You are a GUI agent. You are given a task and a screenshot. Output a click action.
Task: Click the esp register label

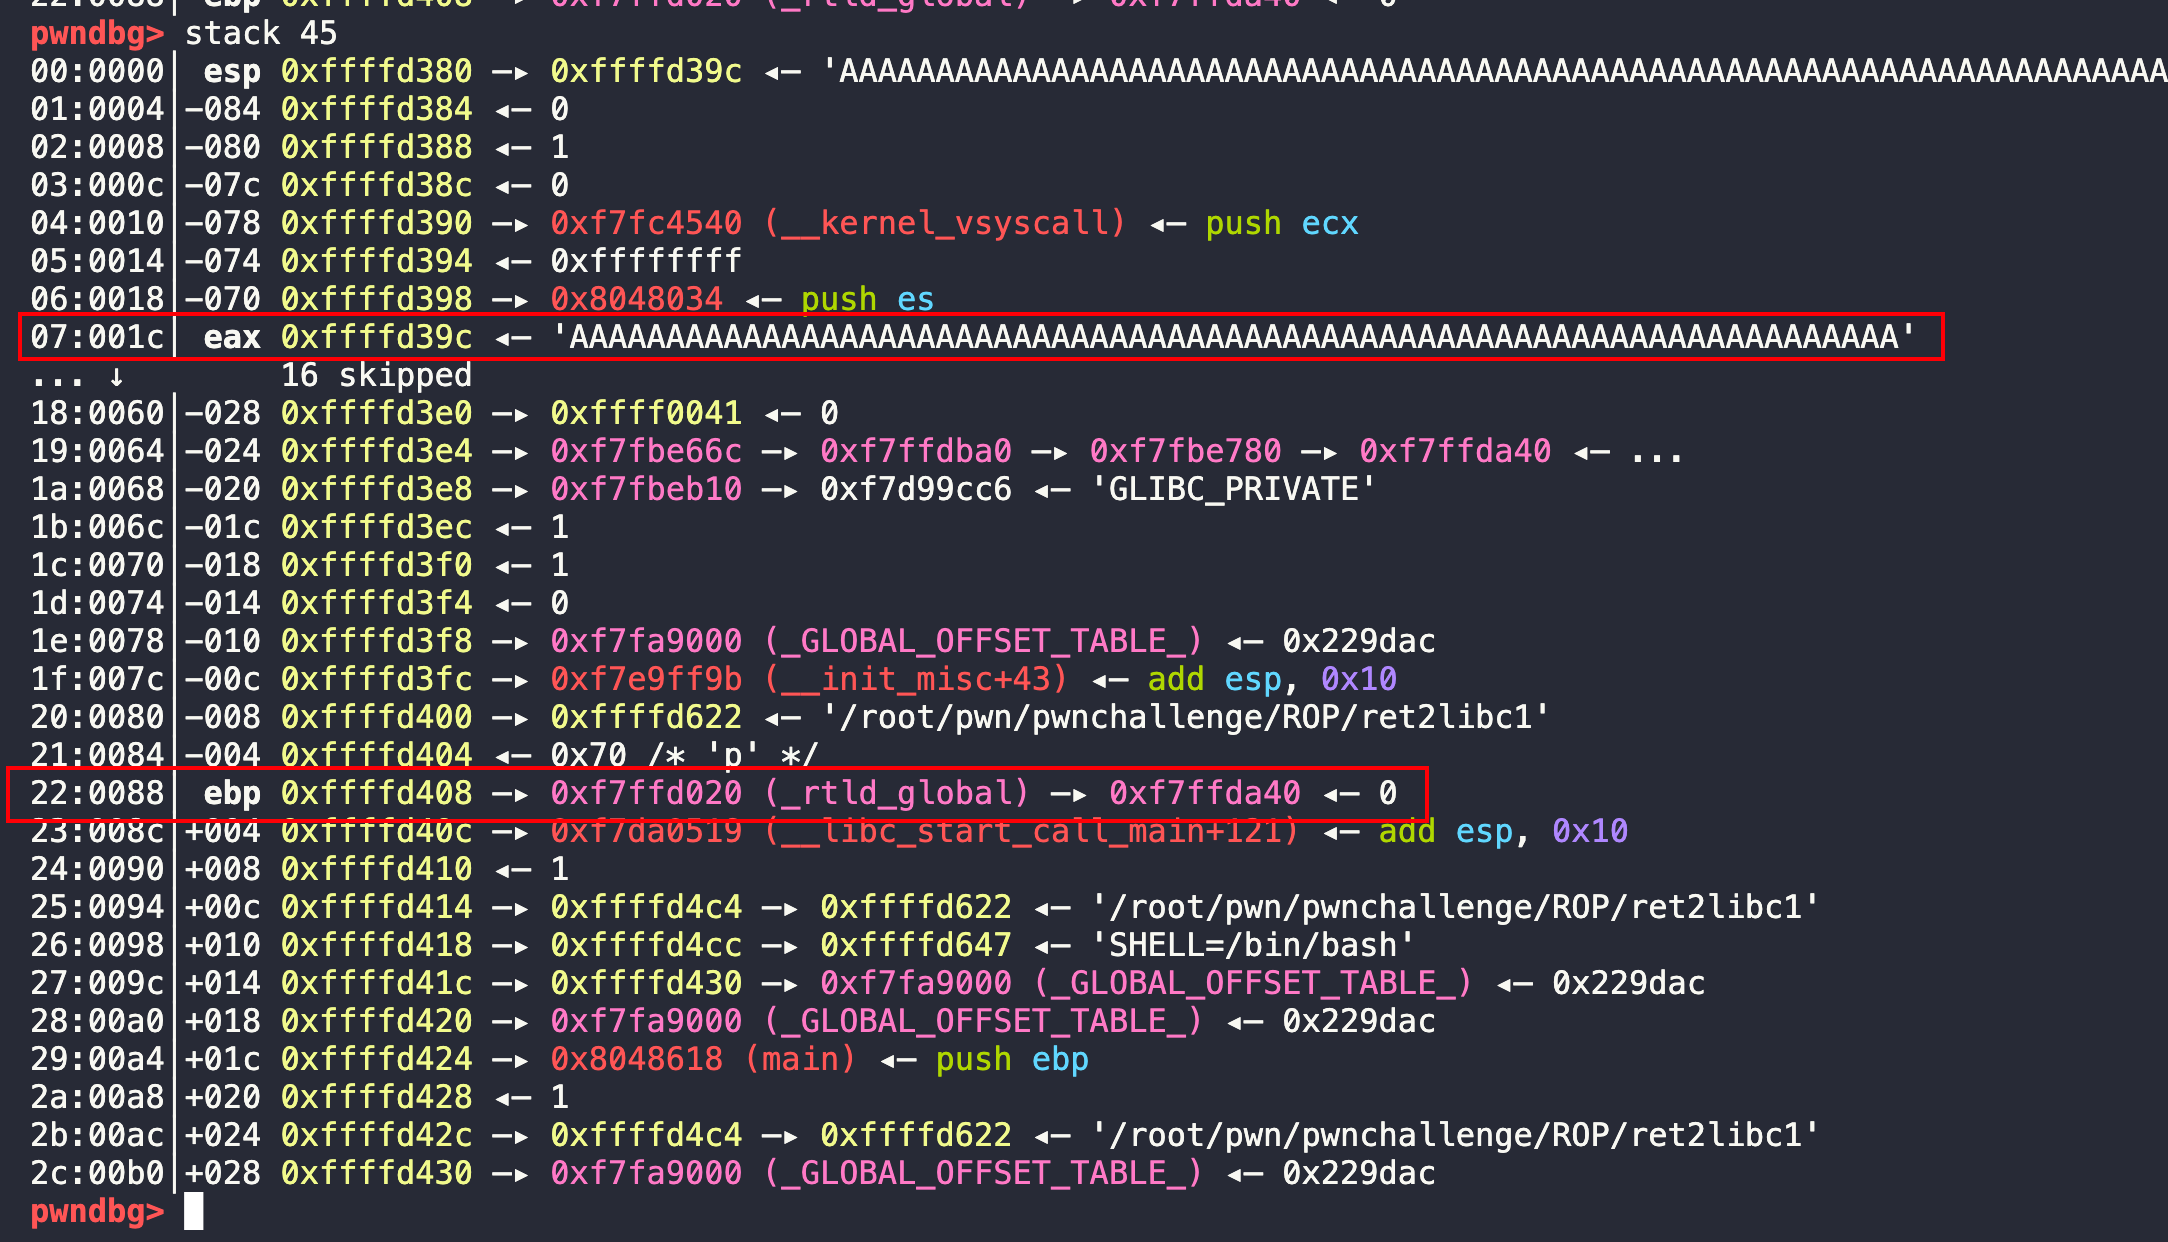tap(231, 71)
